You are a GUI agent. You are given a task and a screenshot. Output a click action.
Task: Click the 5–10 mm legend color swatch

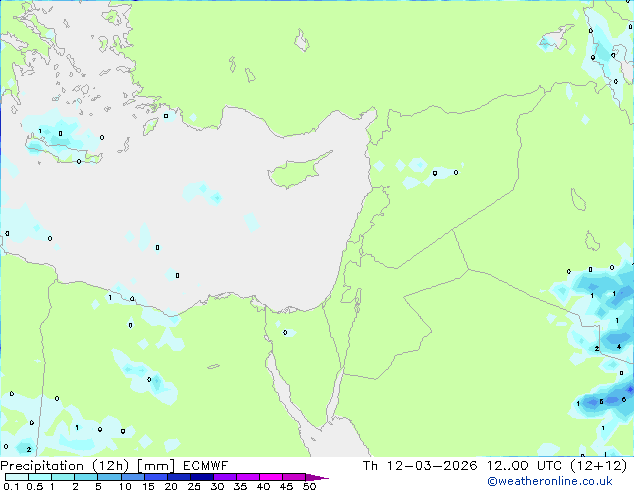coord(109,477)
